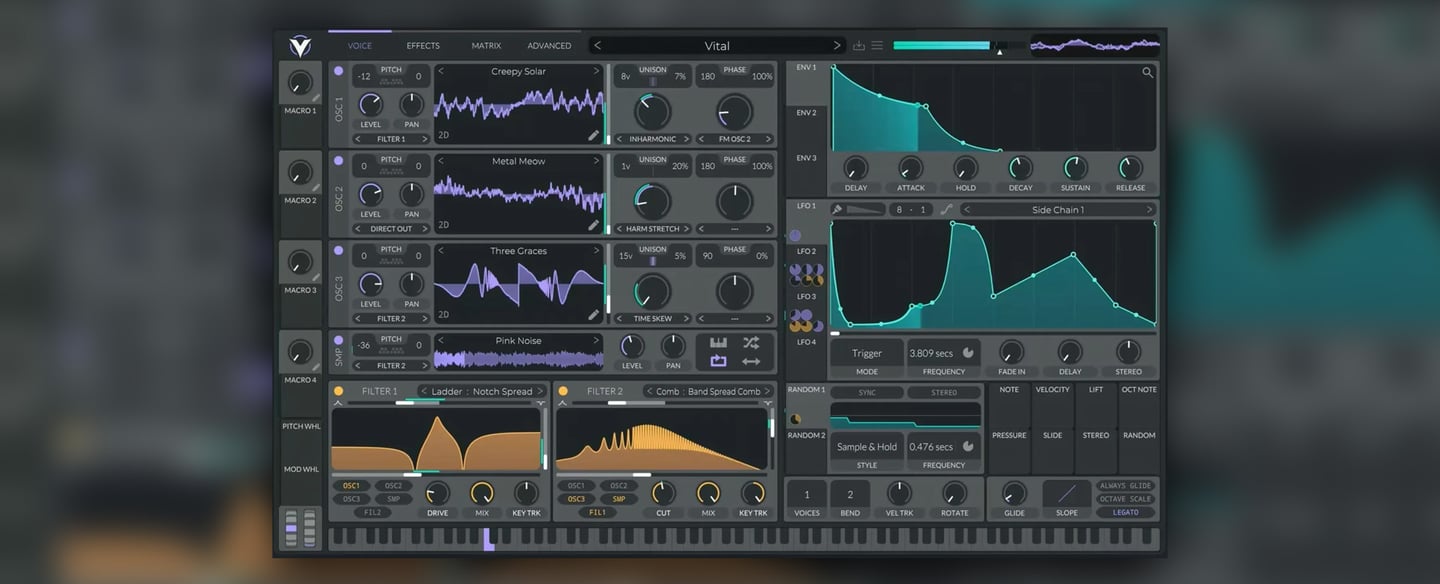
Task: Enable the ALWAYS GLIDE button
Action: click(x=1125, y=486)
